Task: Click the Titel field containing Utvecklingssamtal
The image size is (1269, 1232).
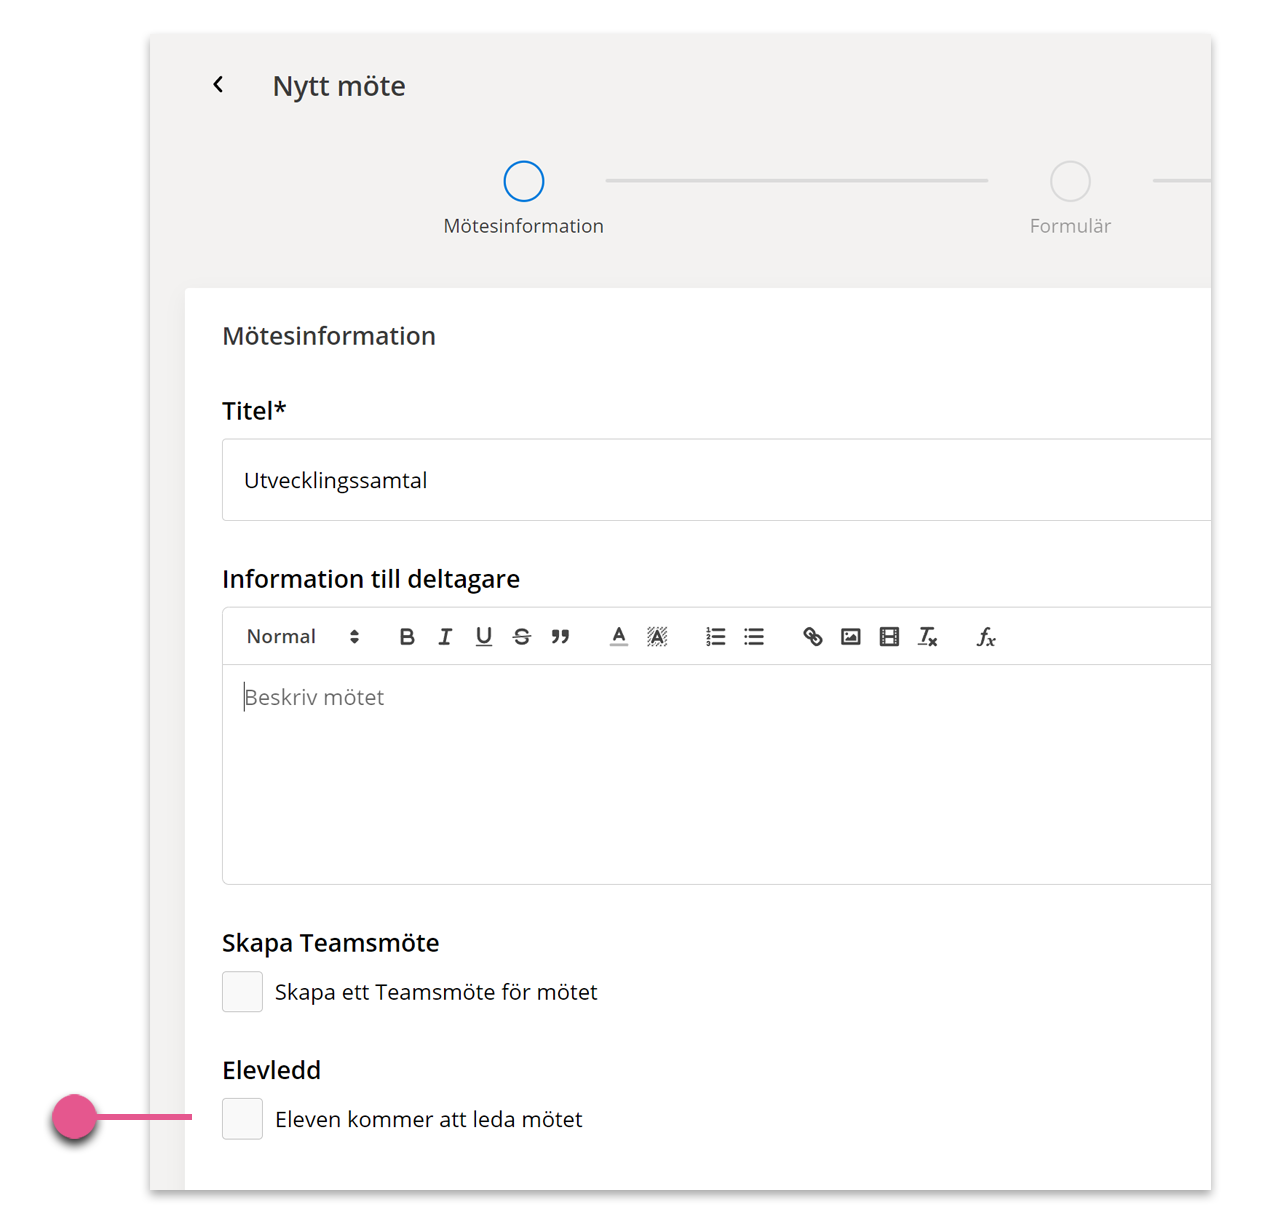Action: click(716, 480)
